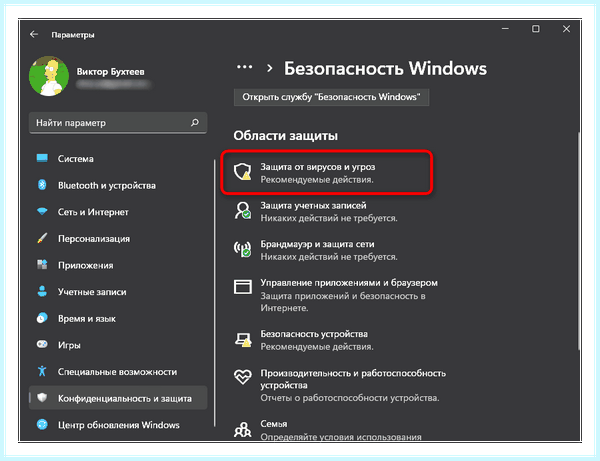The height and width of the screenshot is (461, 600).
Task: Minimize the Параметры window
Action: point(505,29)
